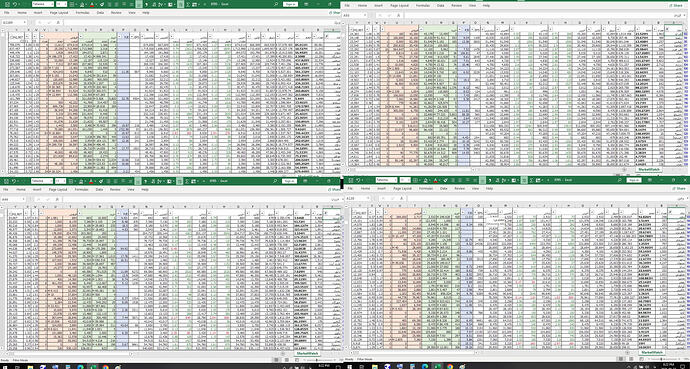Open column X filter arrow, top-left window
The image size is (690, 369).
(x=27, y=37)
